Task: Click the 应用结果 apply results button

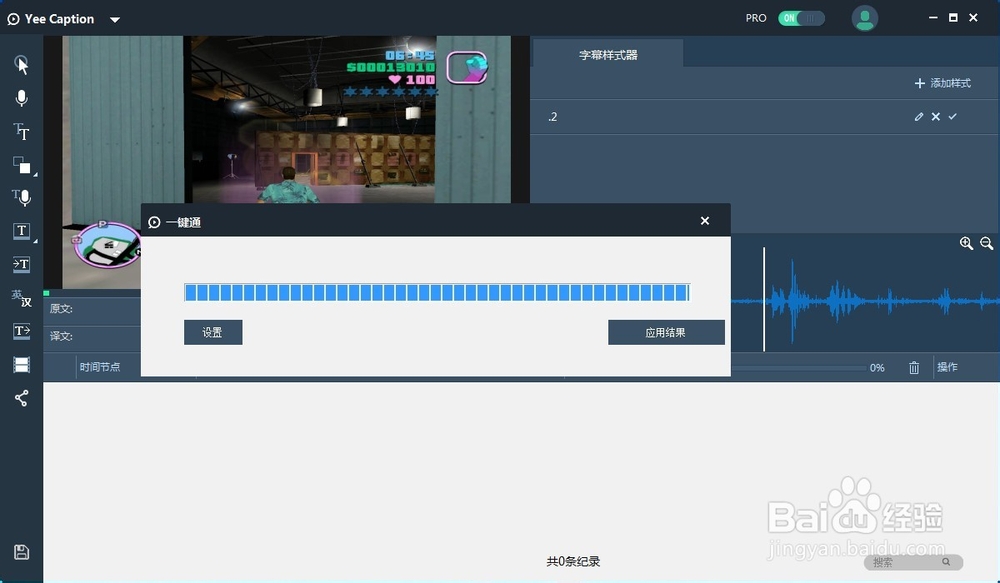Action: [666, 332]
